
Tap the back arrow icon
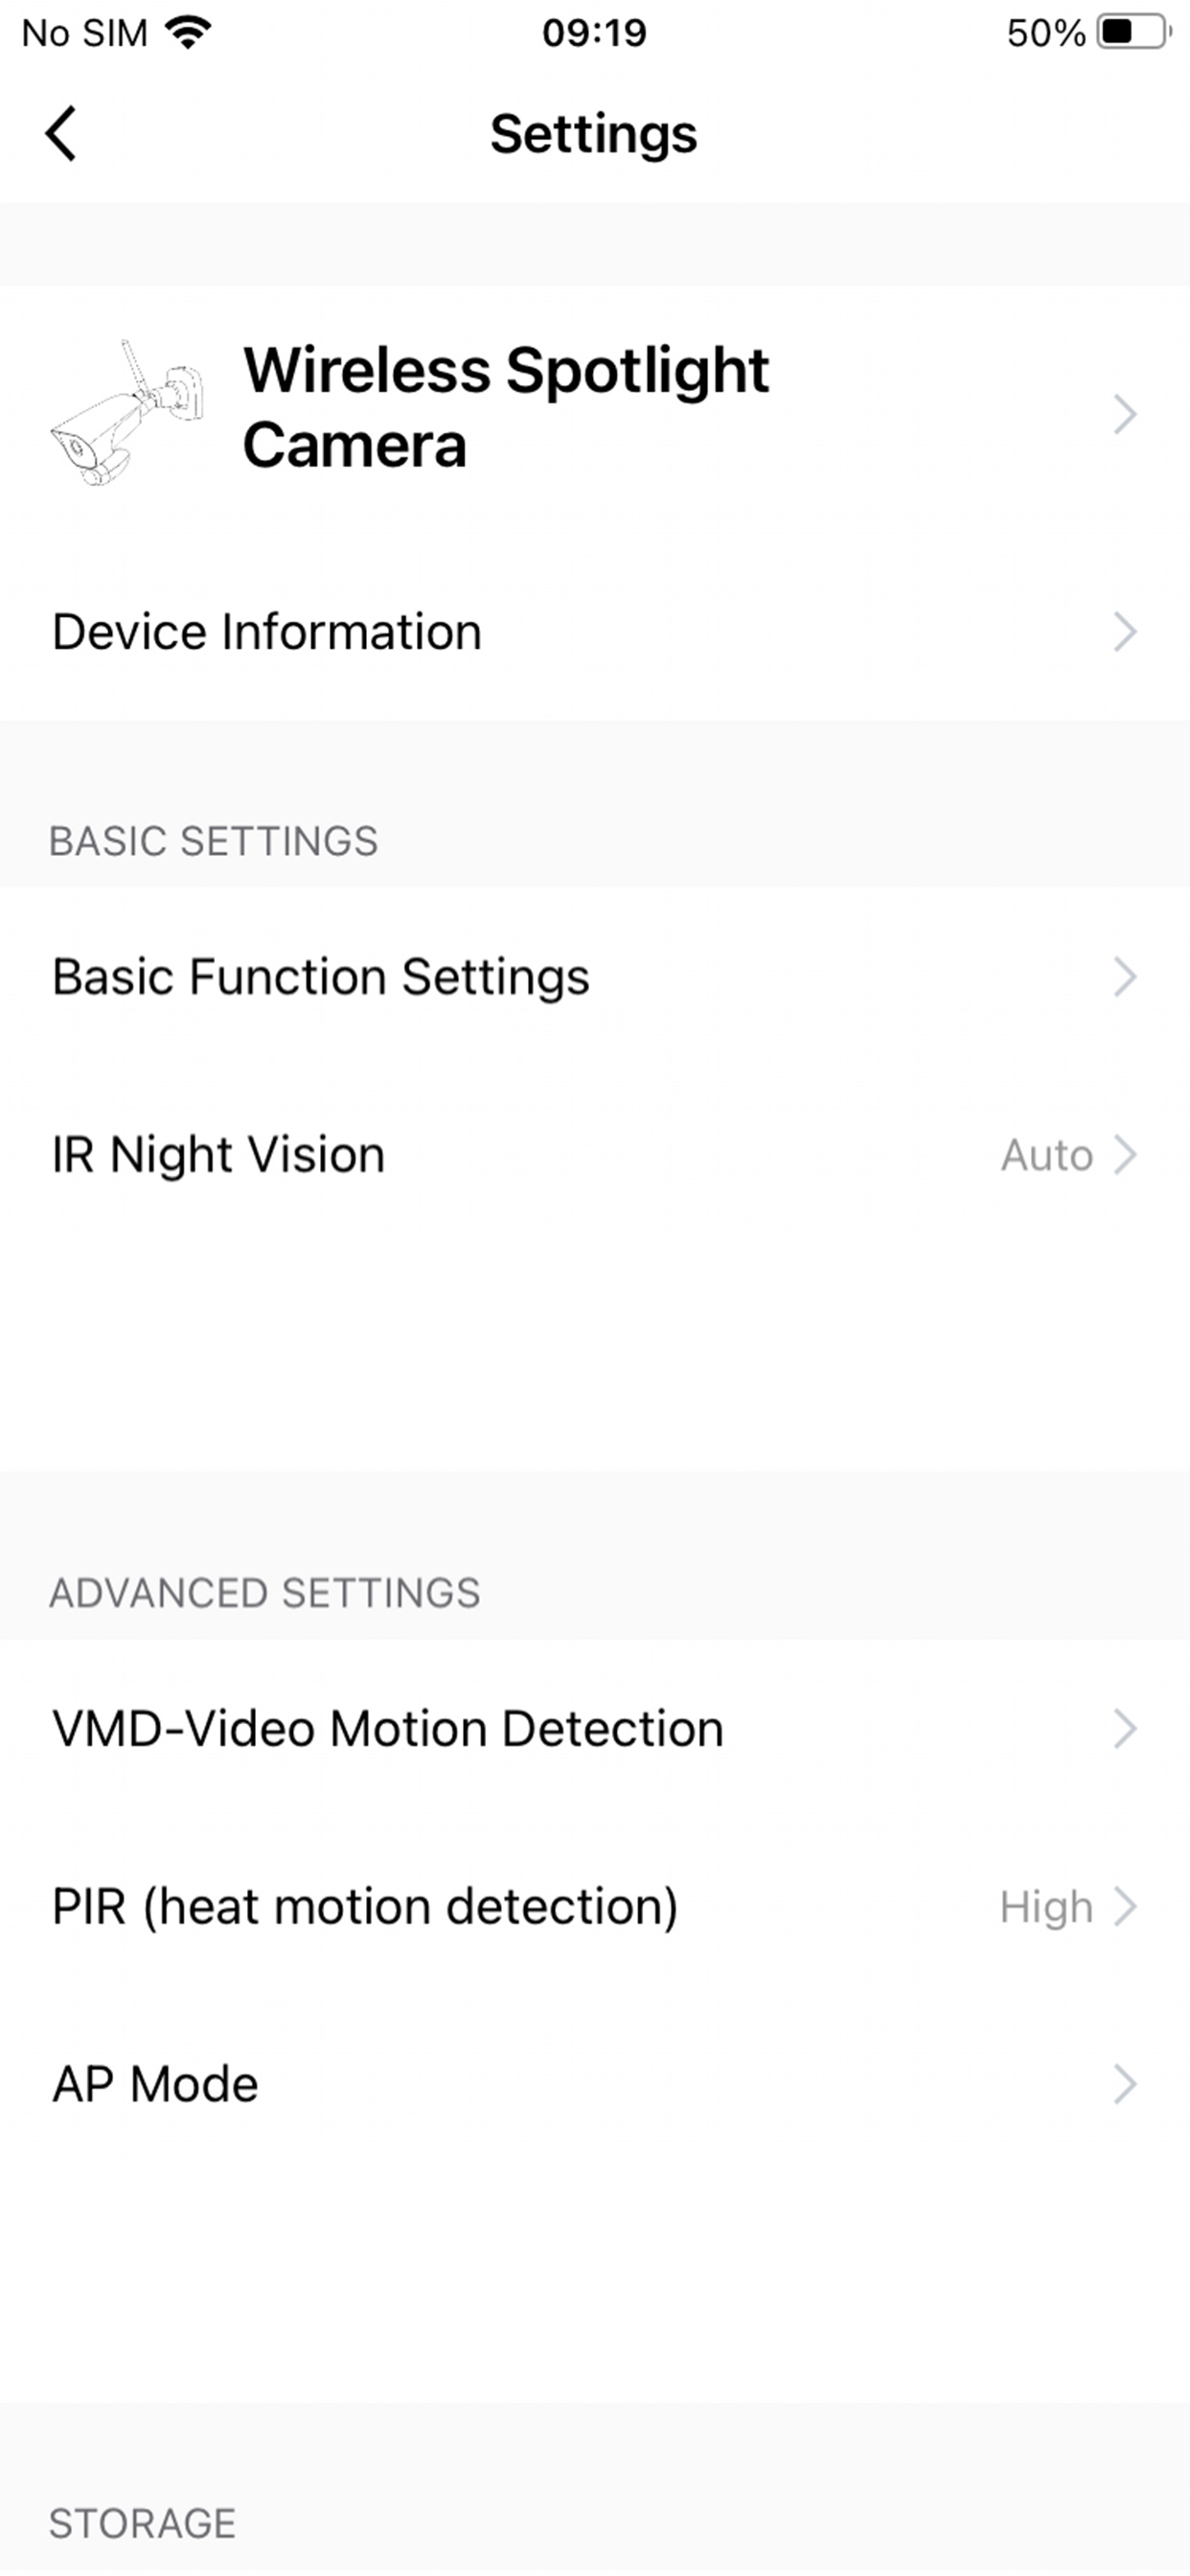pos(61,133)
